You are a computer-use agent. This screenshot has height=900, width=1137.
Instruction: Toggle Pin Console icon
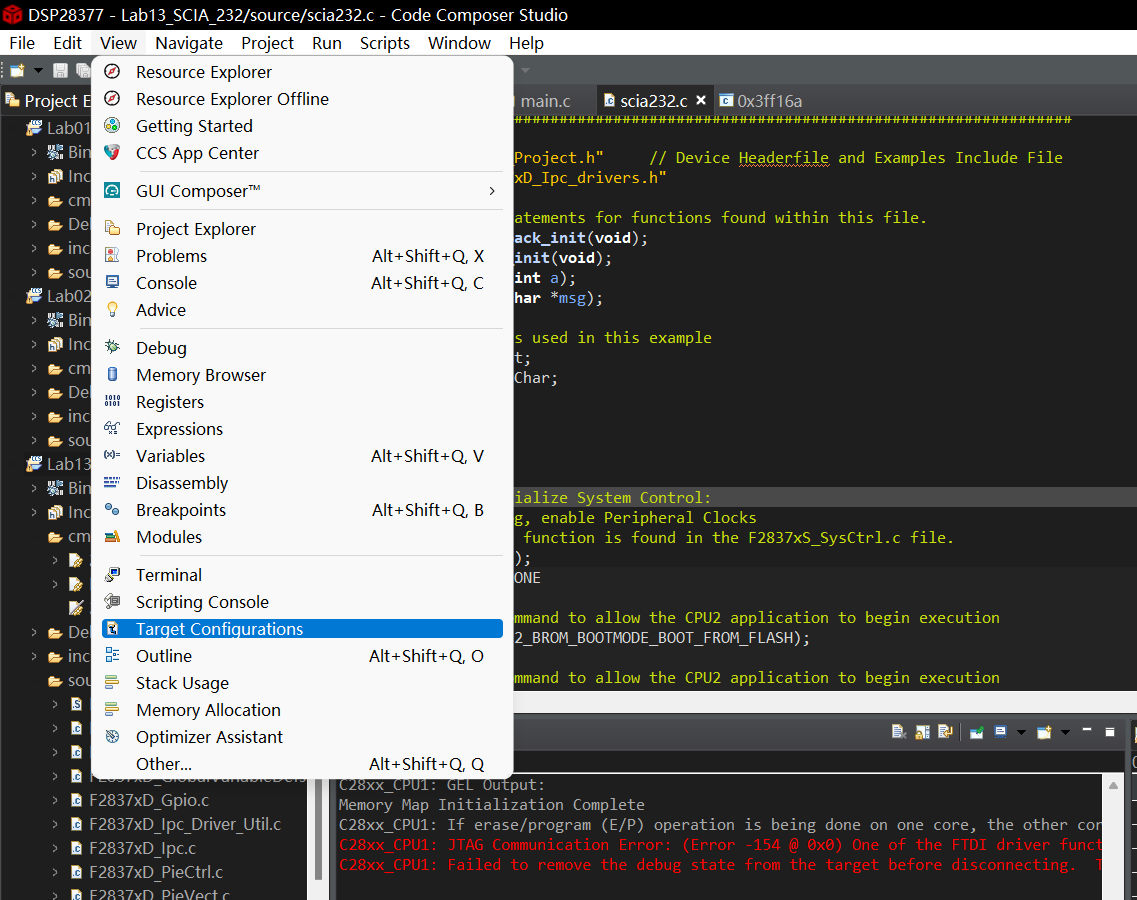click(976, 732)
